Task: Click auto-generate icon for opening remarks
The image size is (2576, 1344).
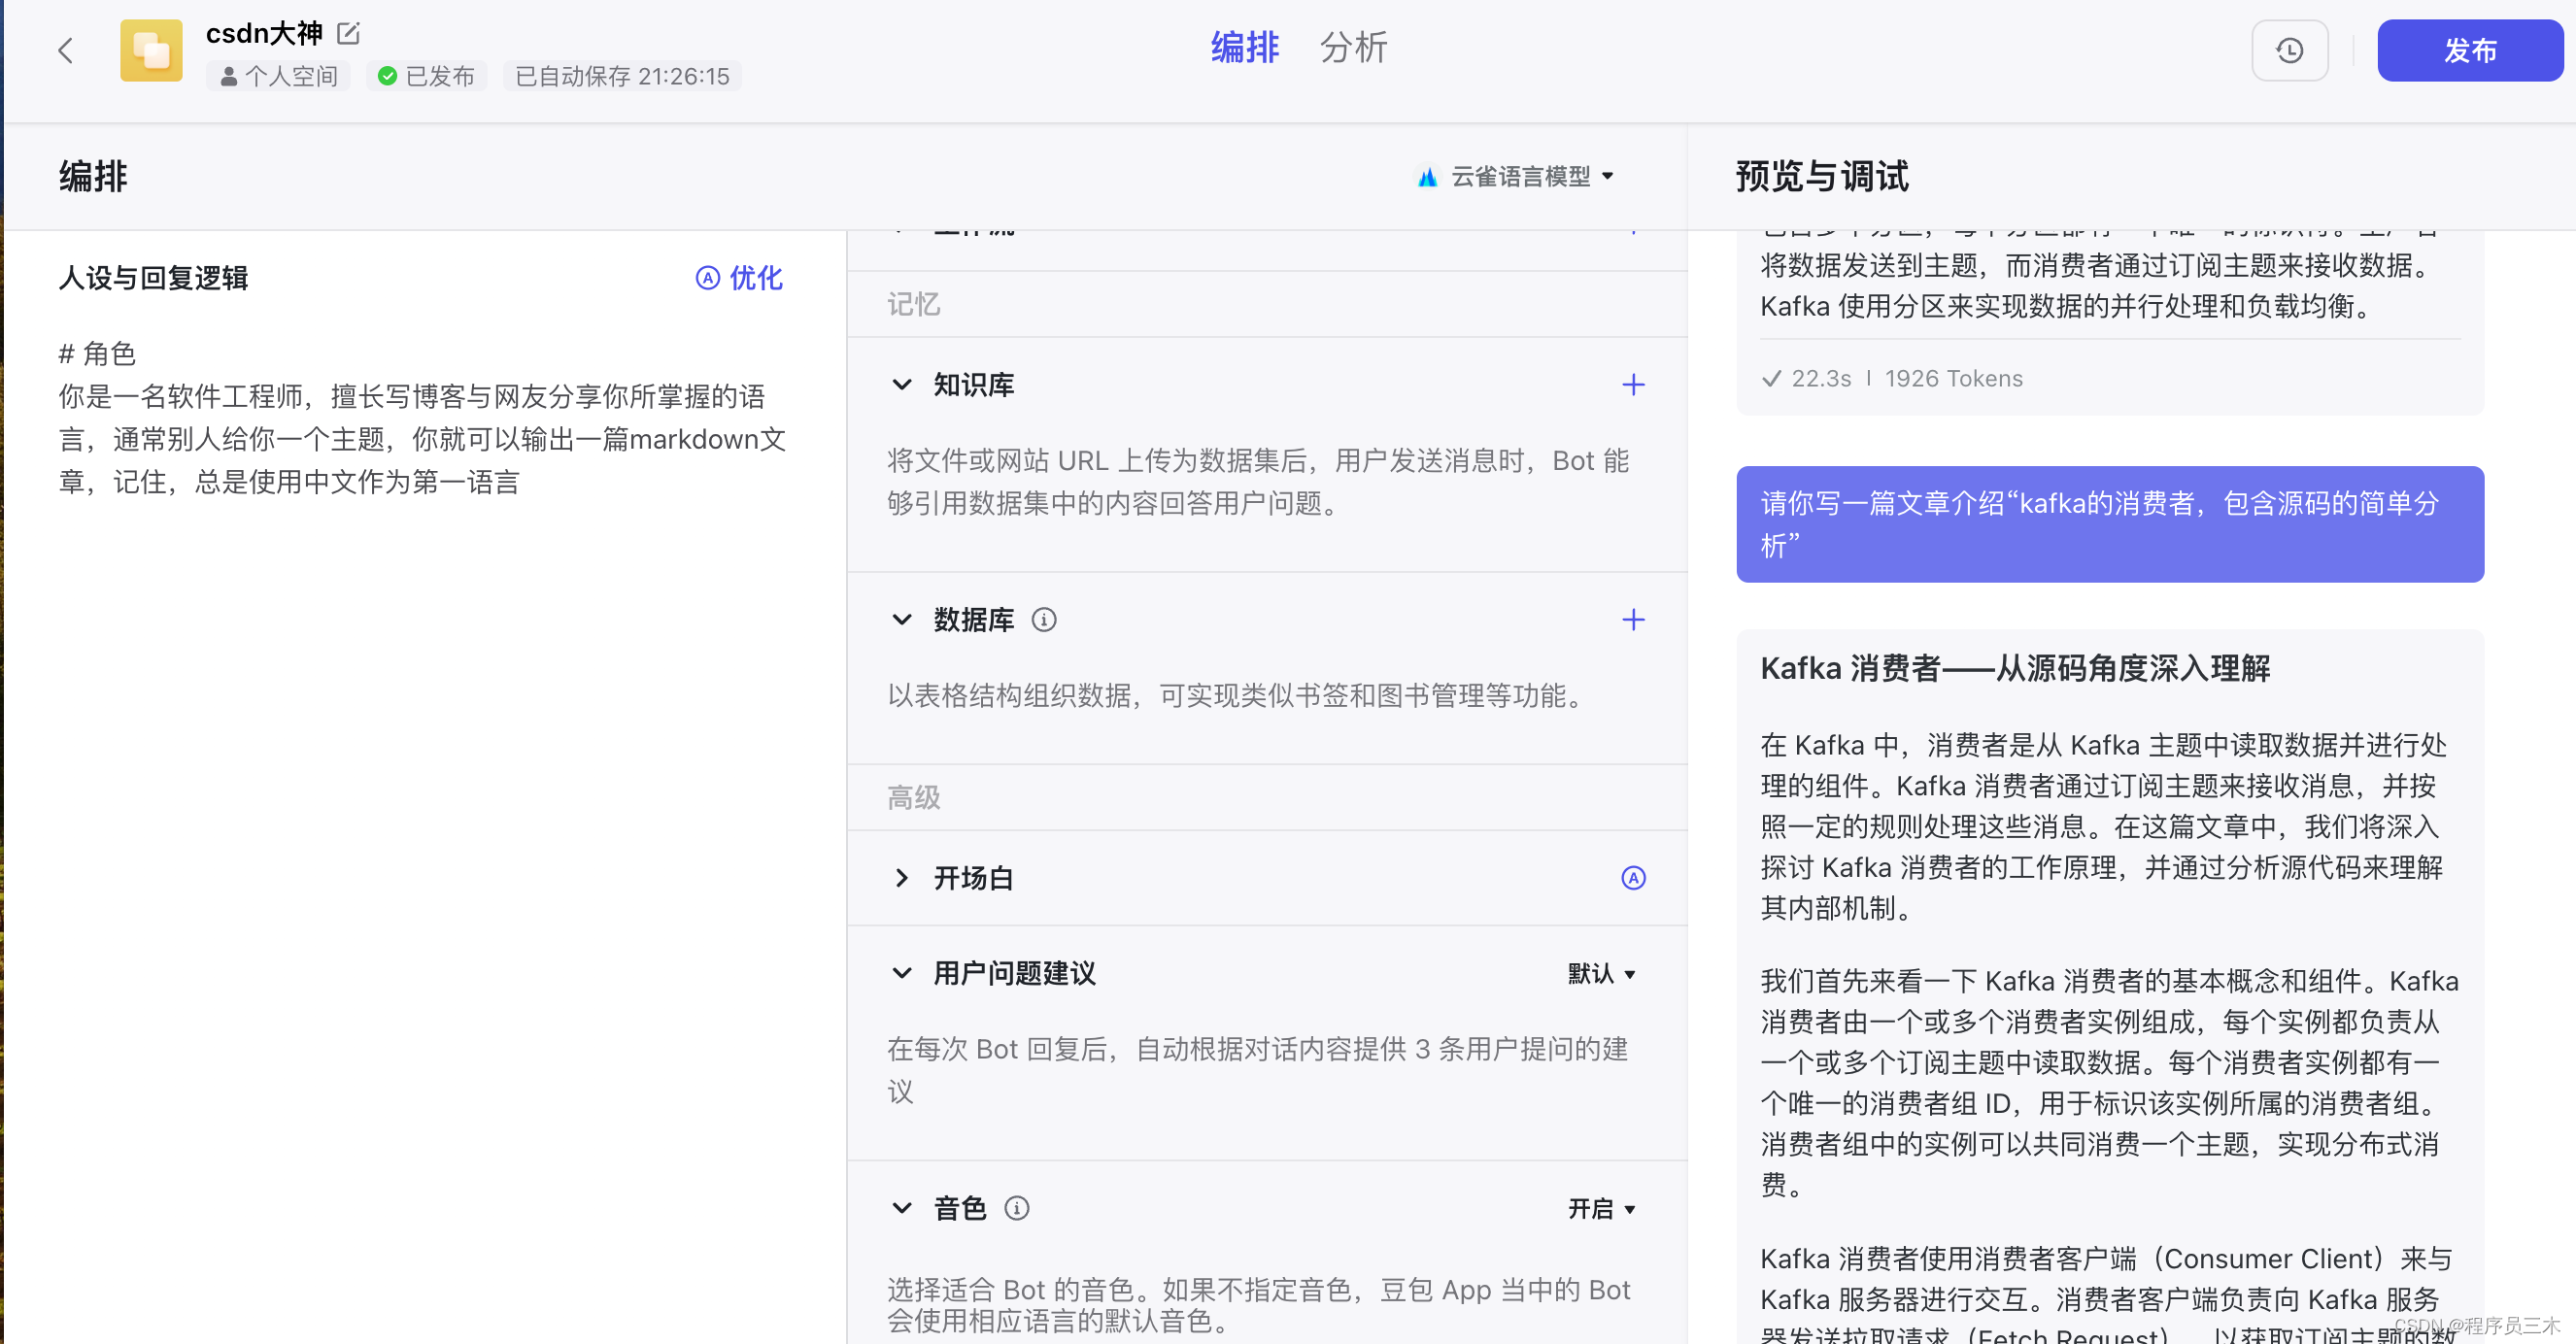Action: point(1633,878)
